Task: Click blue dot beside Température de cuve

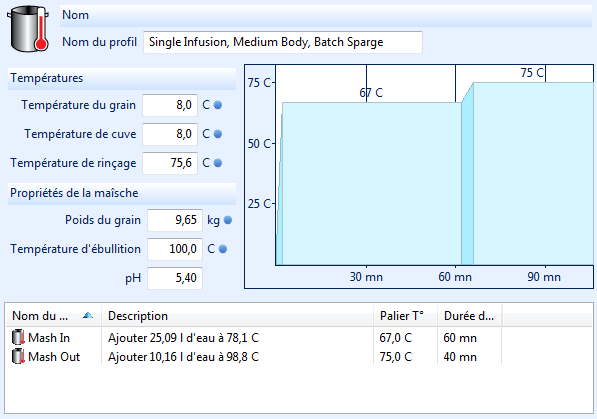Action: tap(218, 134)
